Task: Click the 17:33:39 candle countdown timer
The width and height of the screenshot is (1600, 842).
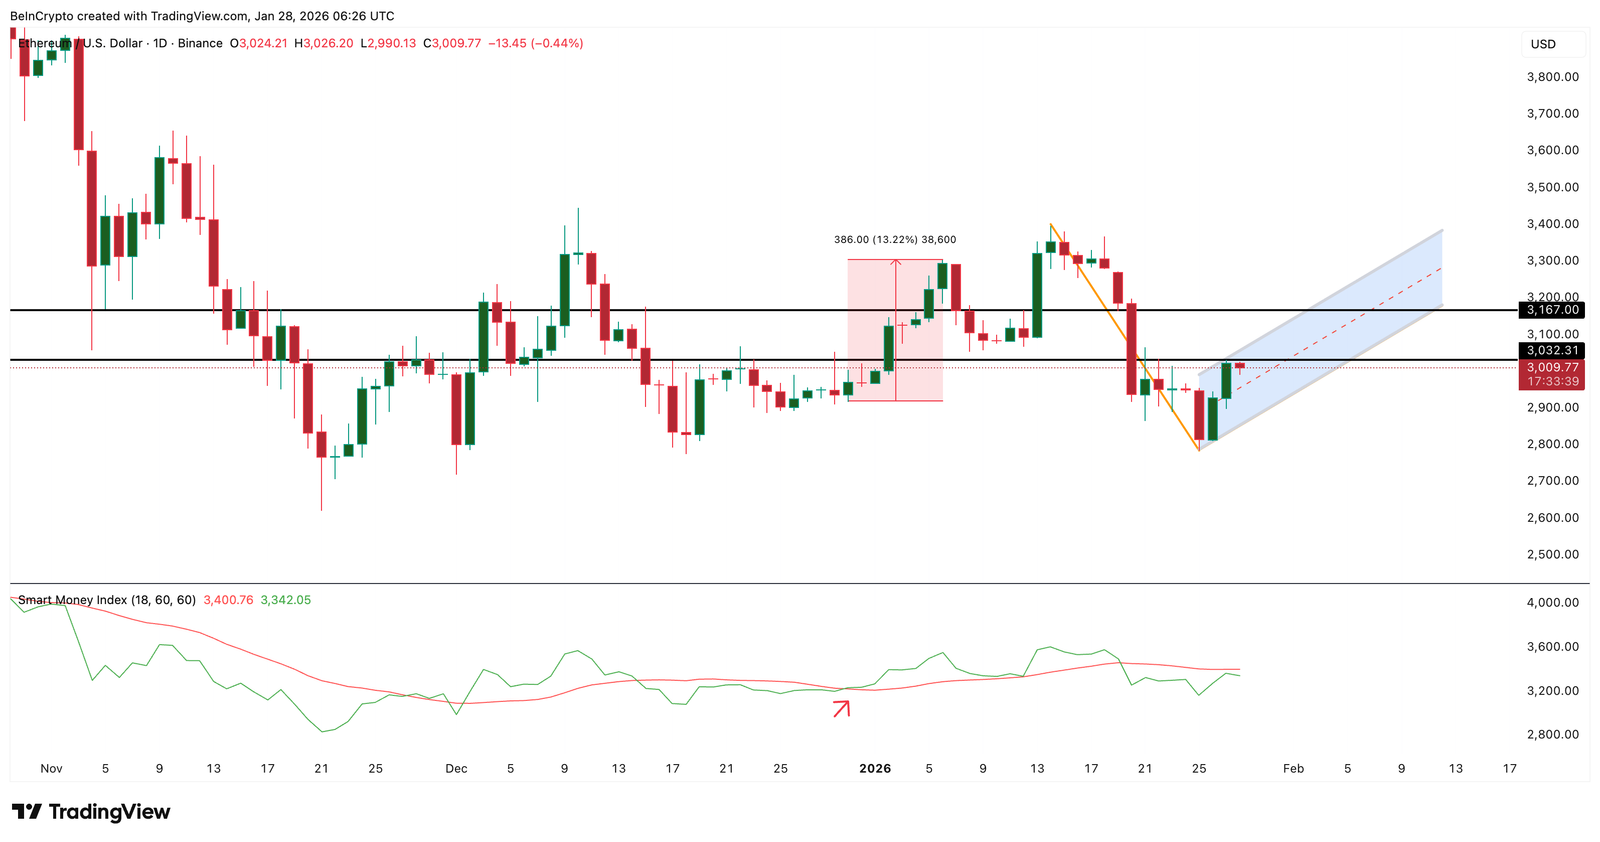Action: click(x=1552, y=382)
